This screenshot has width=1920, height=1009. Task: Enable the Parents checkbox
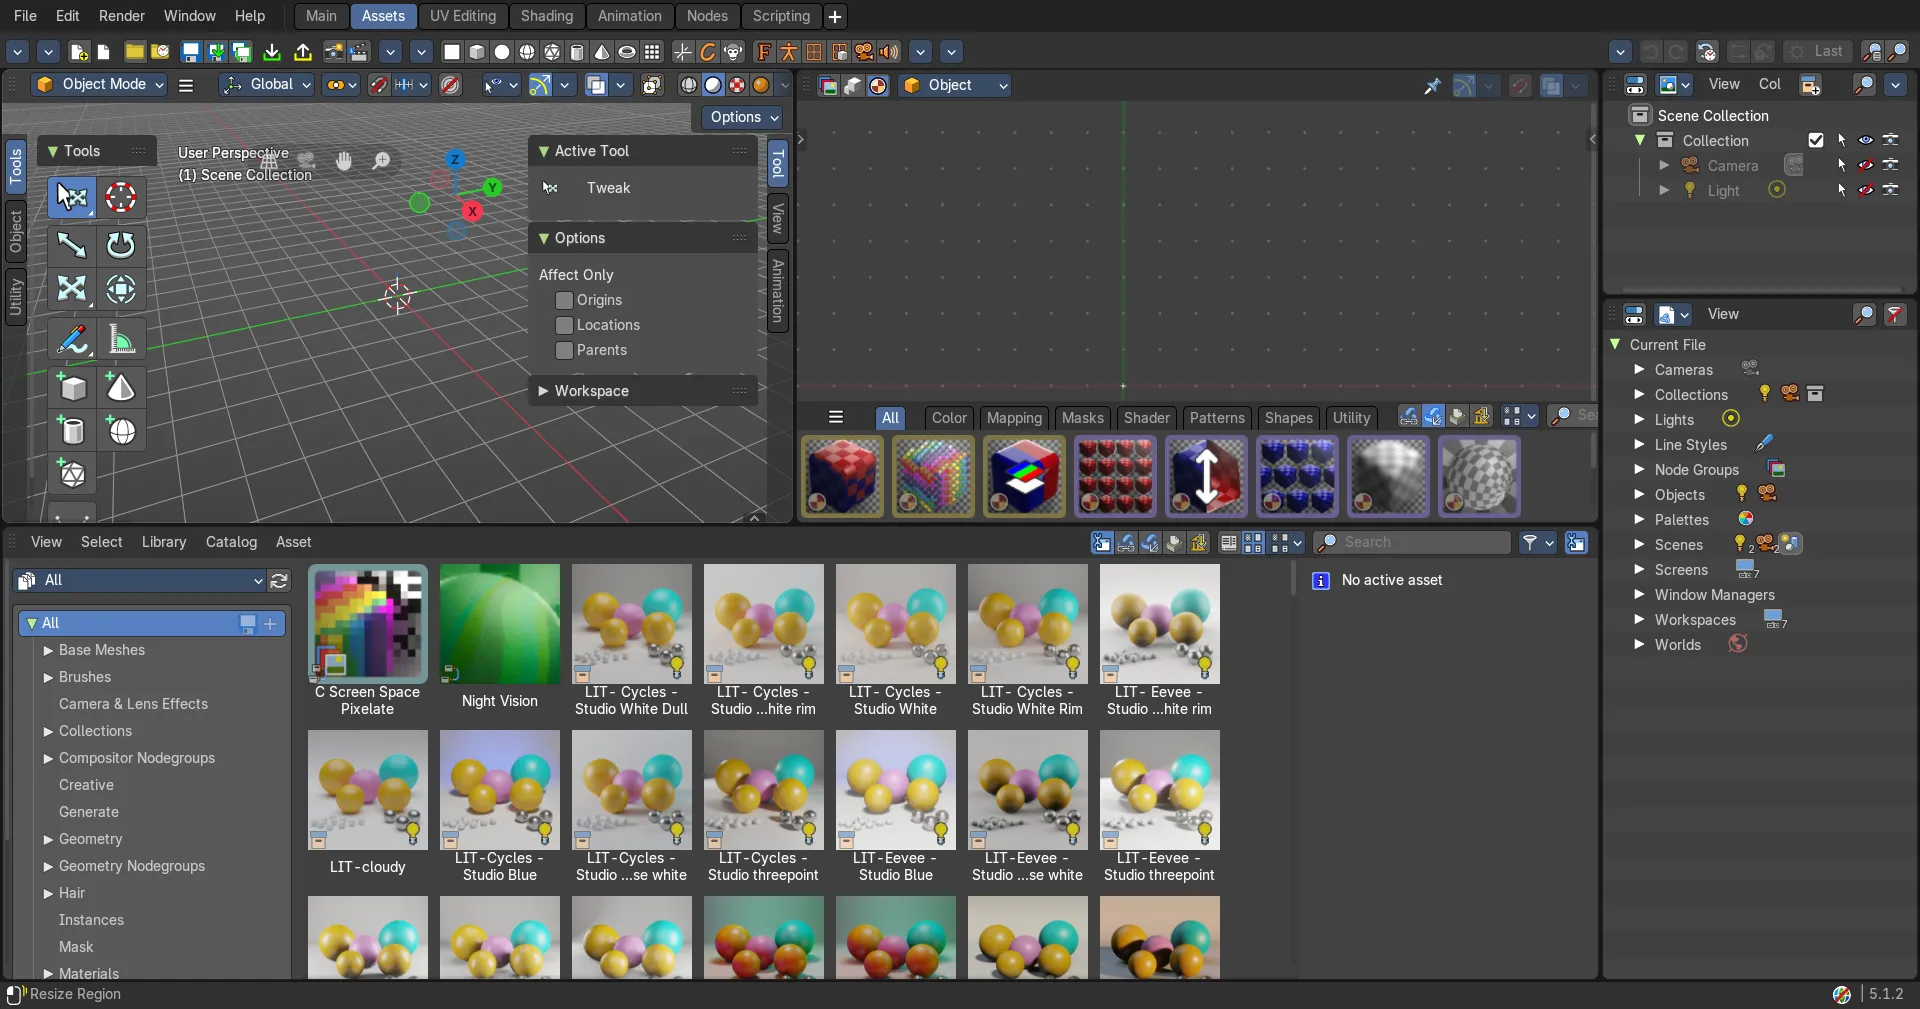point(564,350)
